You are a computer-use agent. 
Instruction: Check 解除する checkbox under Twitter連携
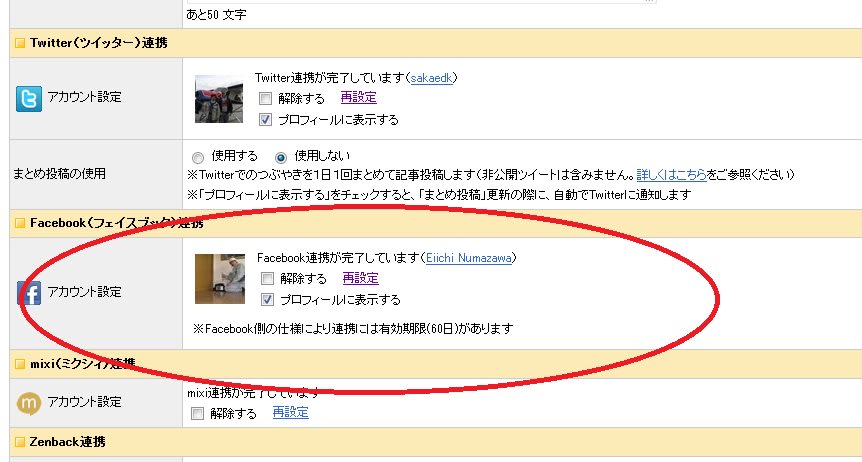pos(266,99)
